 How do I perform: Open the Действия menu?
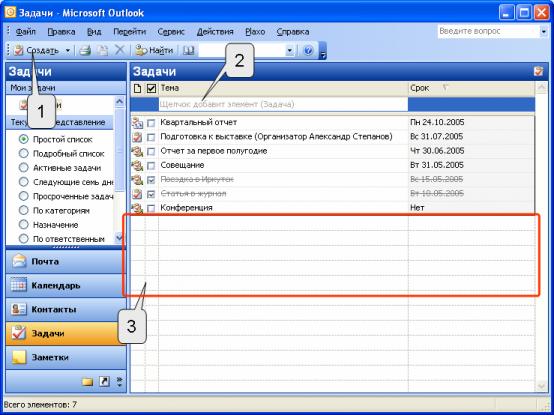tap(215, 32)
